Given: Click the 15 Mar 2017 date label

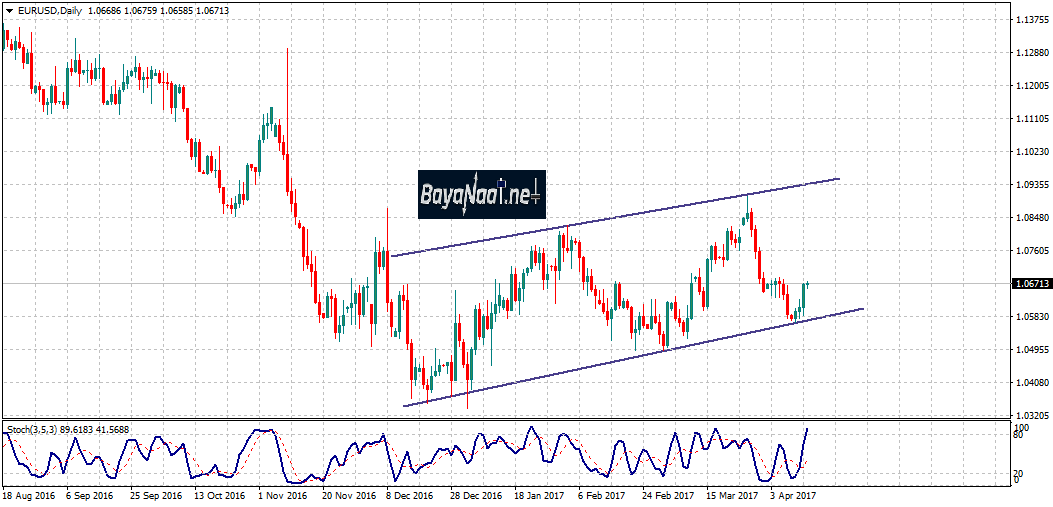Looking at the screenshot, I should pos(730,495).
